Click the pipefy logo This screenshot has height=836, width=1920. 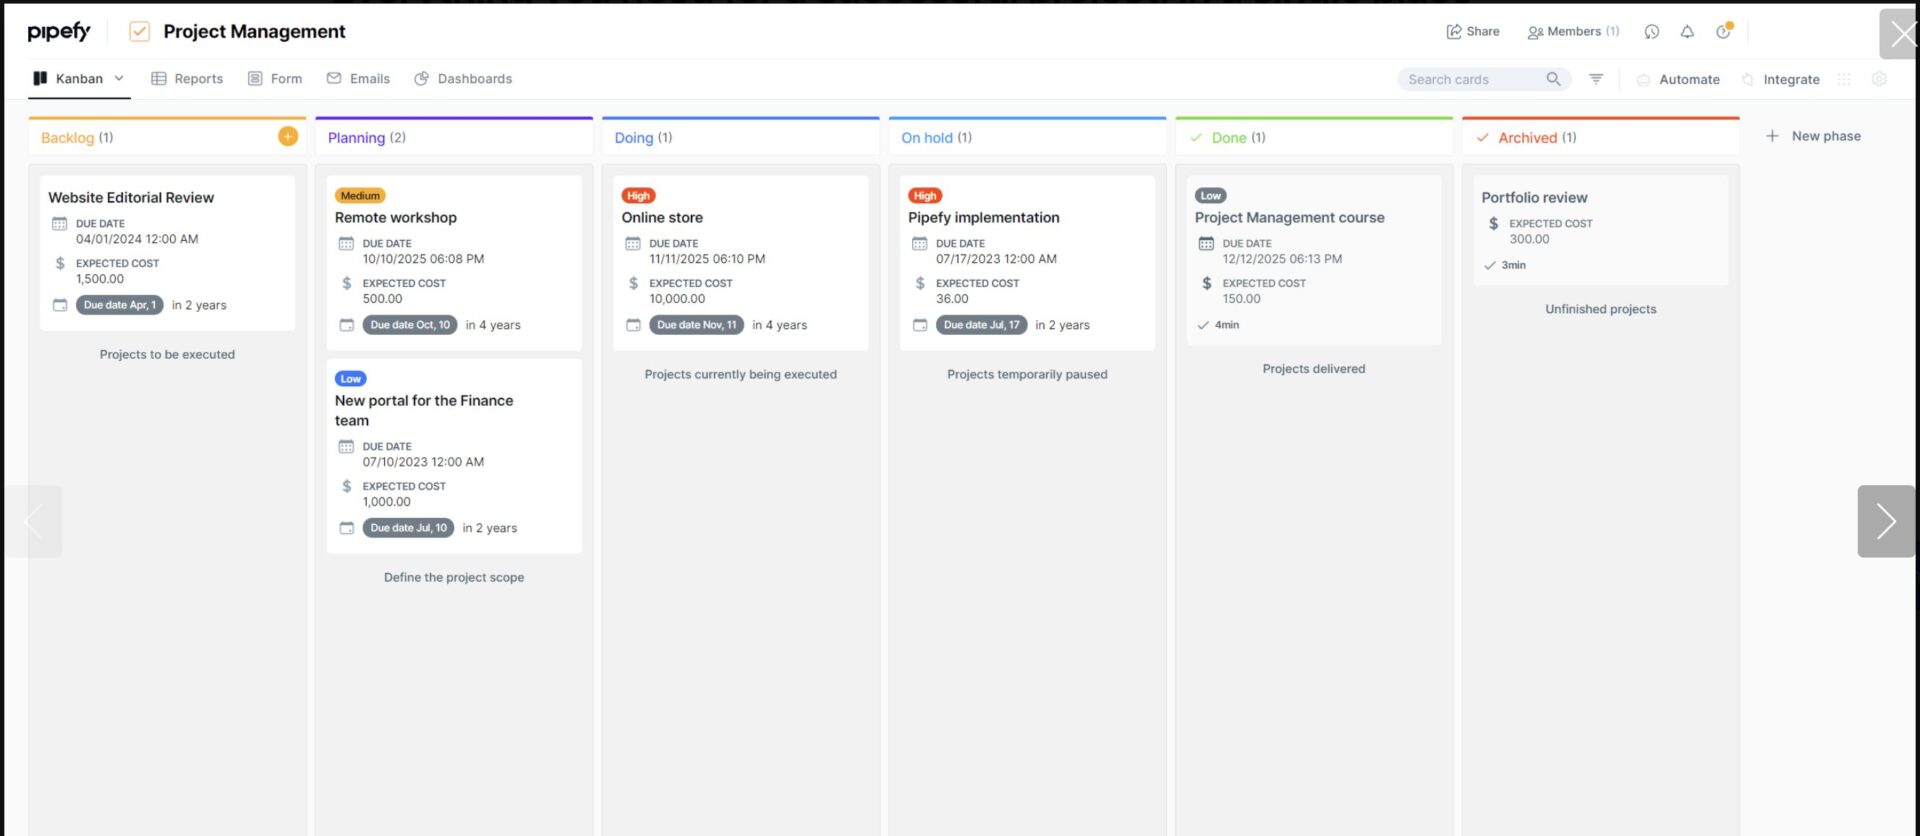(59, 32)
